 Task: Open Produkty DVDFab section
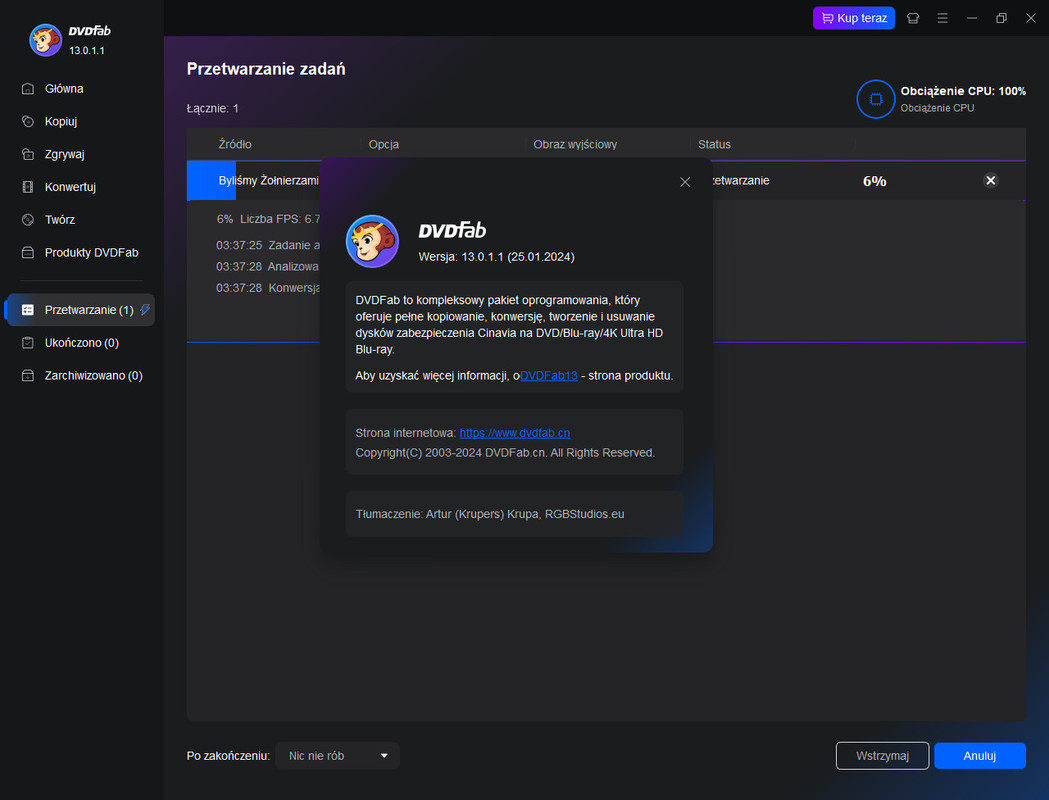pyautogui.click(x=91, y=252)
